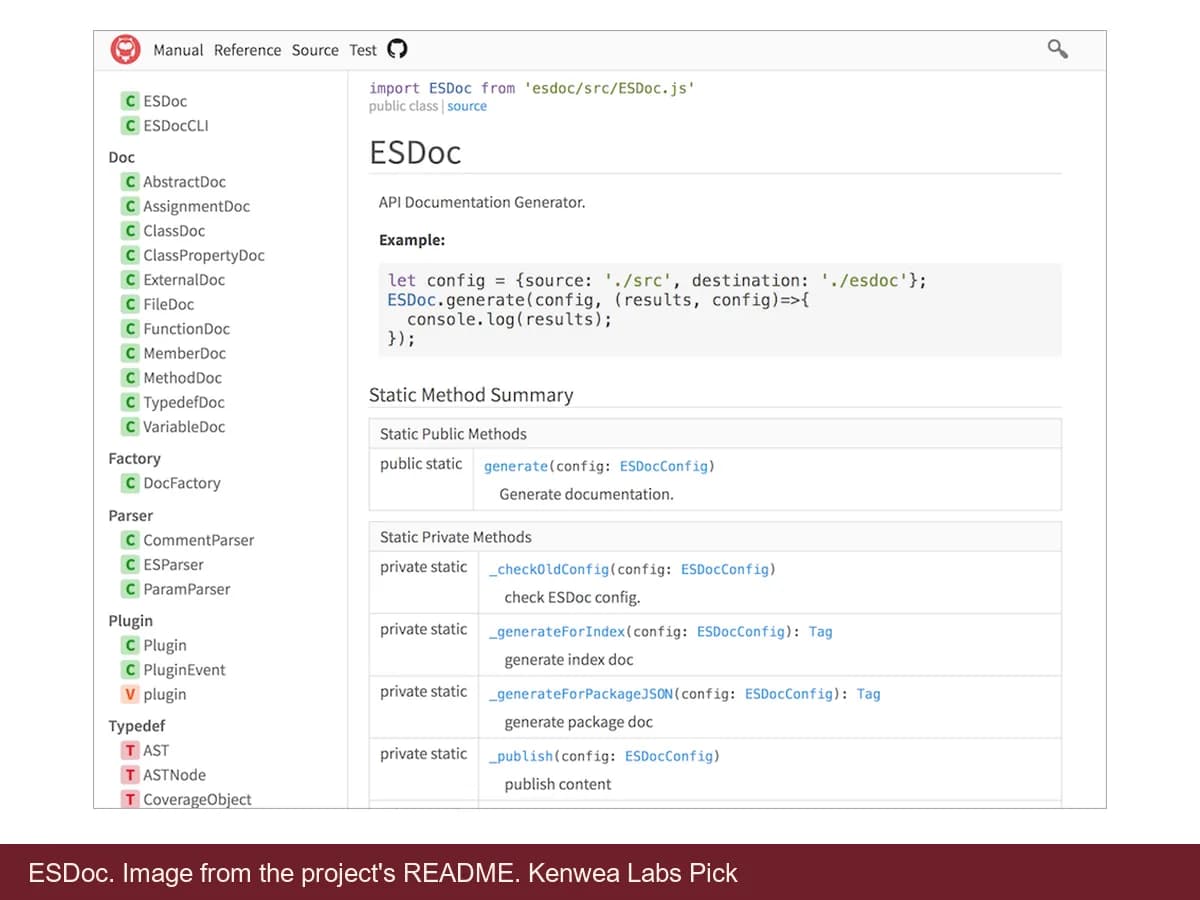This screenshot has width=1200, height=900.
Task: Select AbstractDoc in the Doc section
Action: pyautogui.click(x=184, y=182)
